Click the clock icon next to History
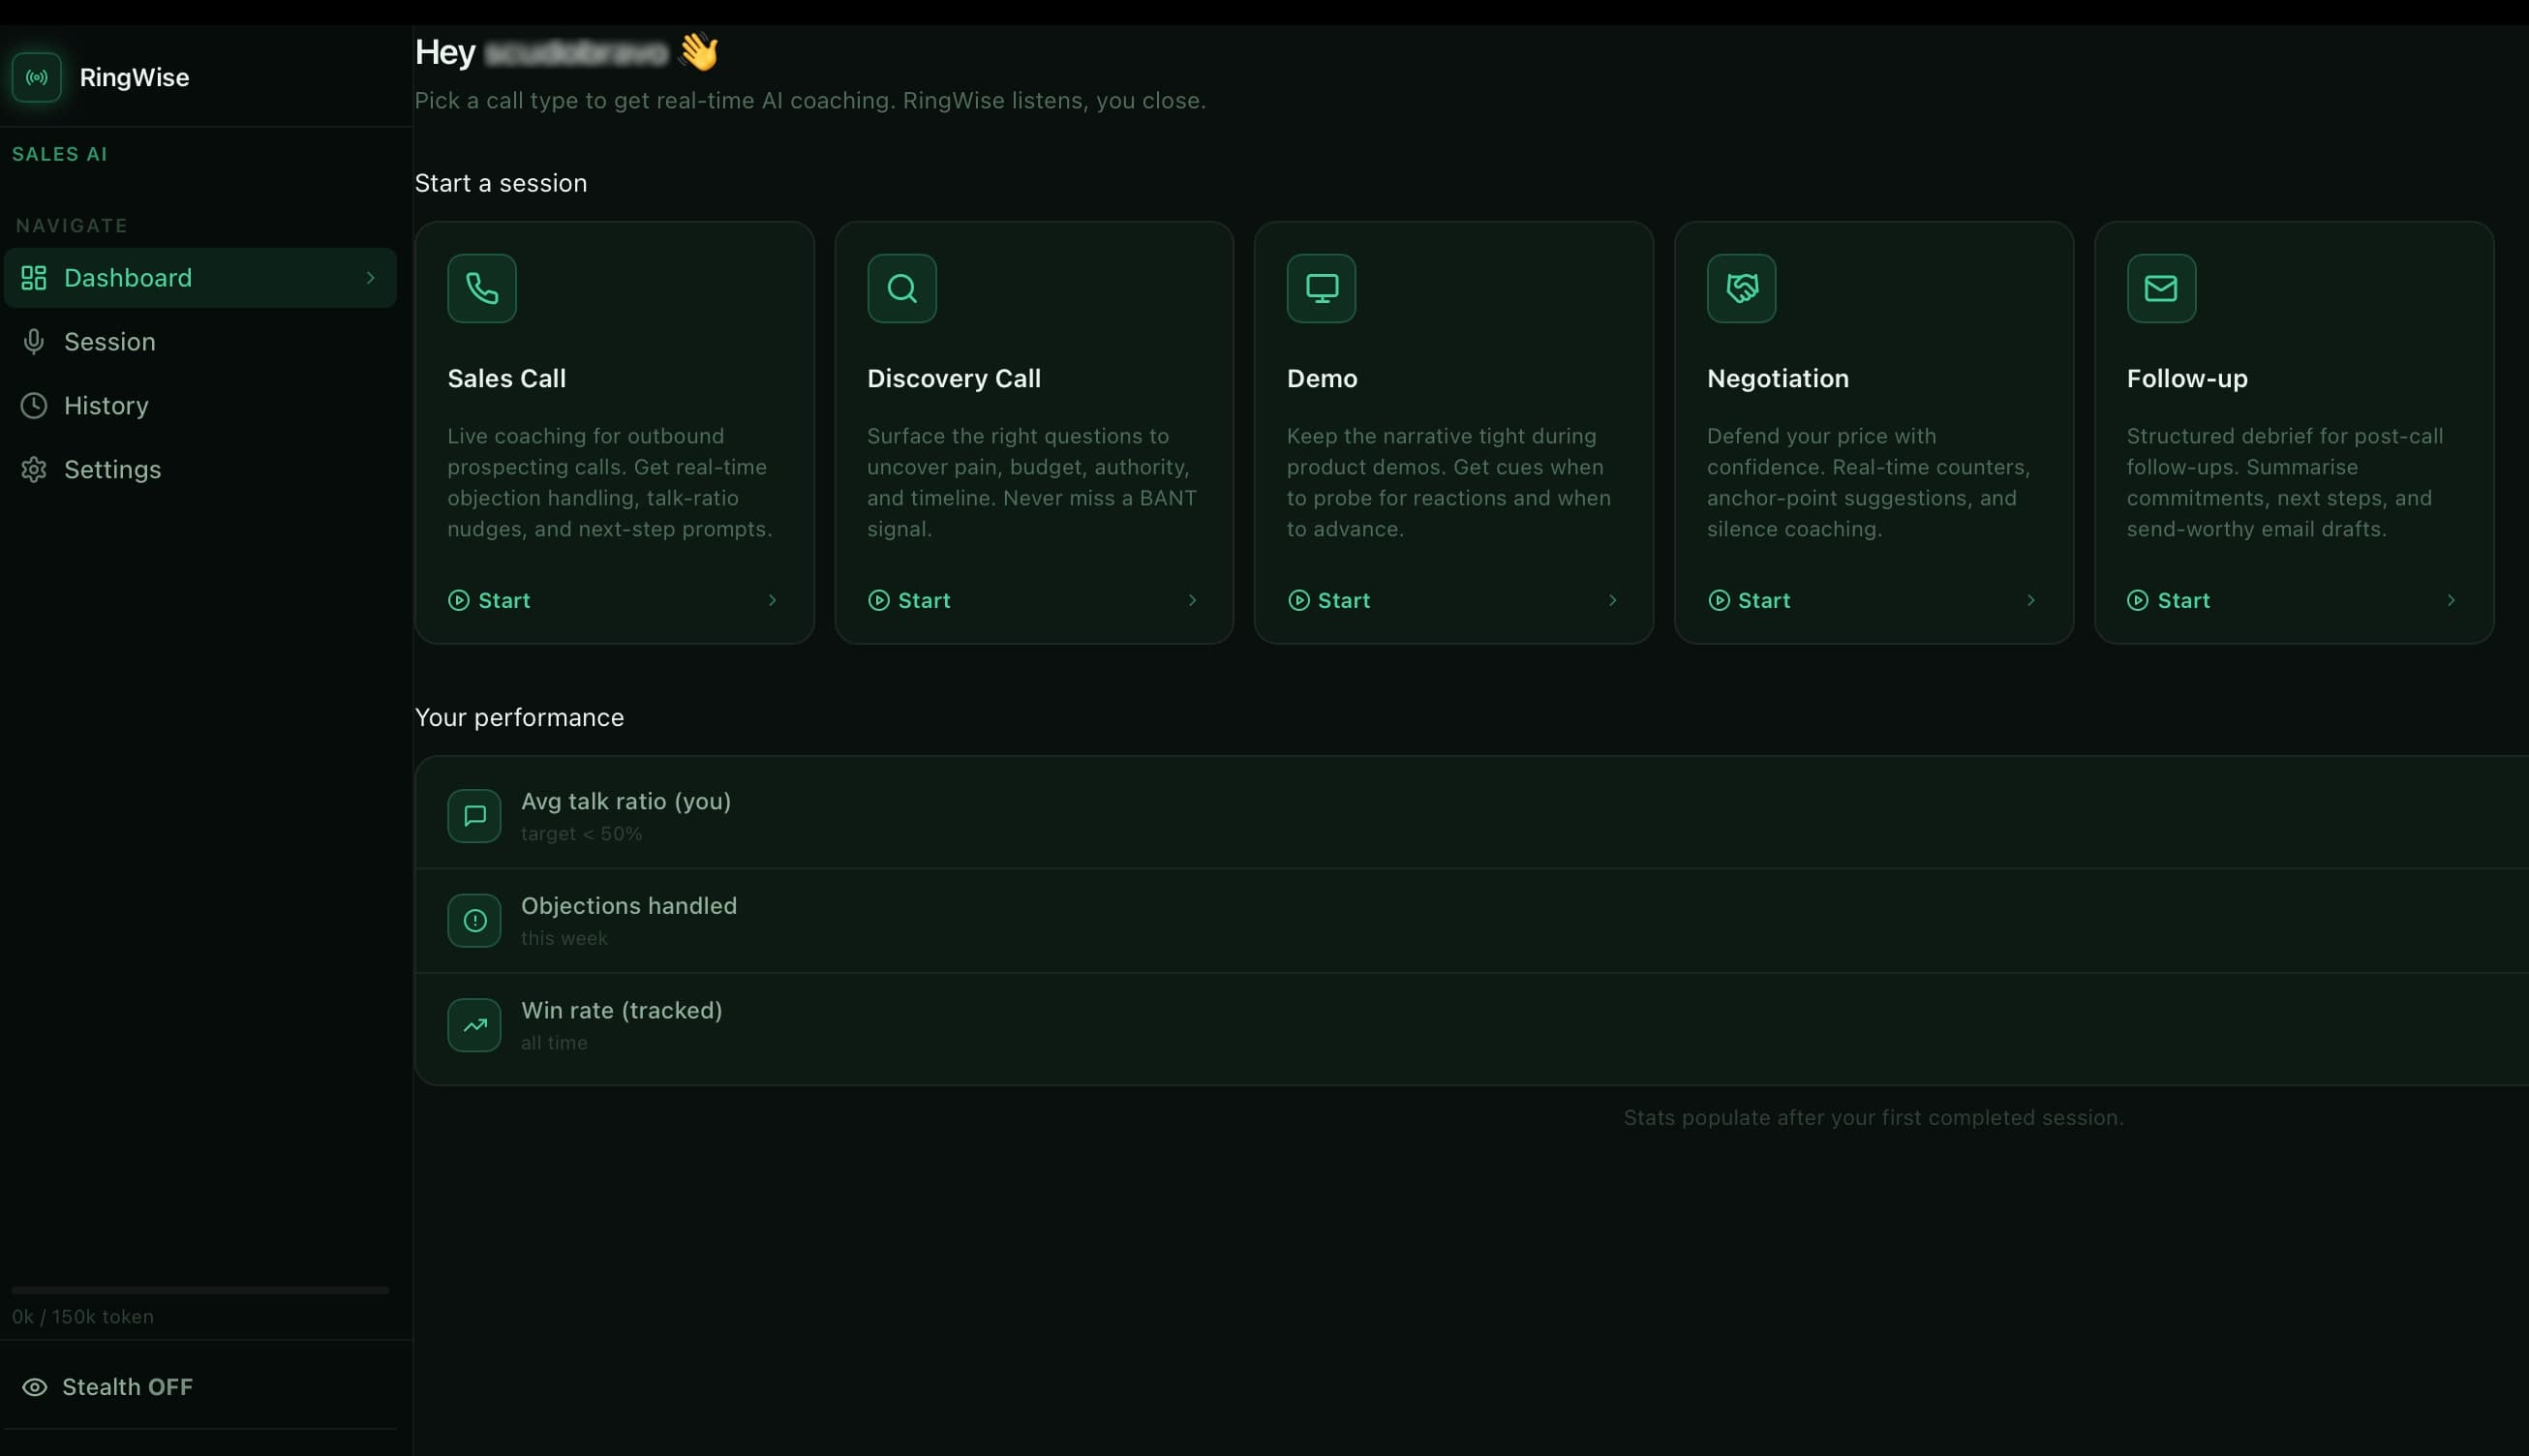 [34, 405]
